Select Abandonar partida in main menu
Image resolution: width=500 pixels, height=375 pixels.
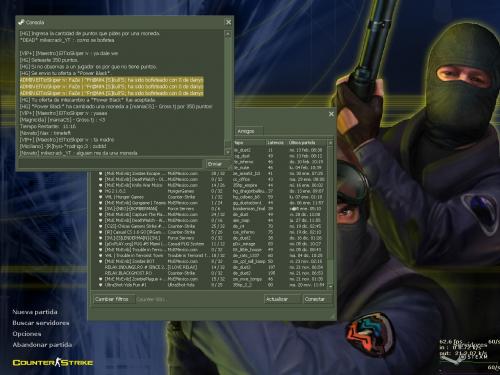tap(42, 345)
